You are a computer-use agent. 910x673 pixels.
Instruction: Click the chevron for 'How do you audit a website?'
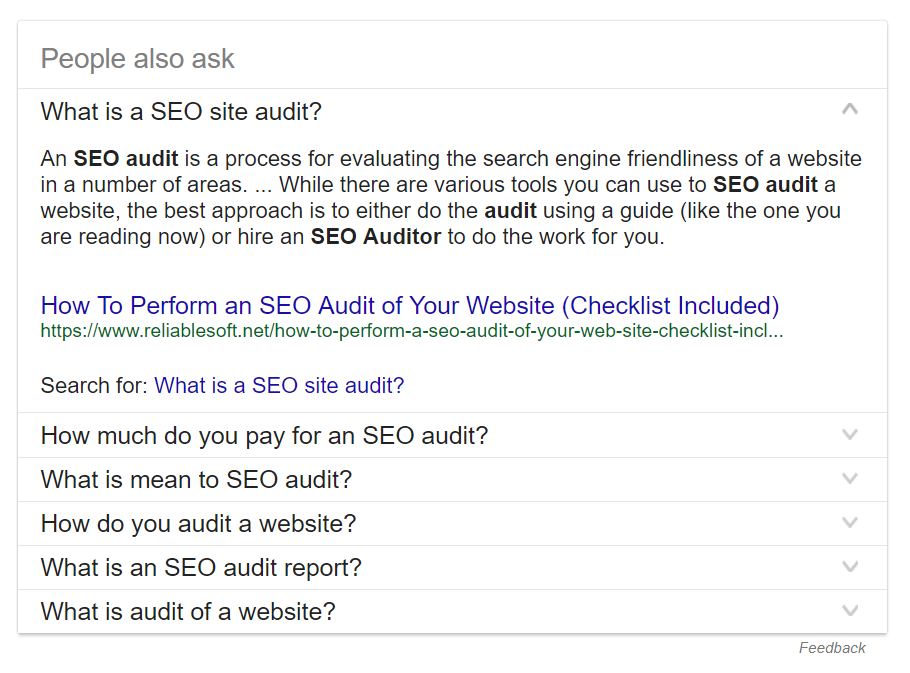click(850, 522)
